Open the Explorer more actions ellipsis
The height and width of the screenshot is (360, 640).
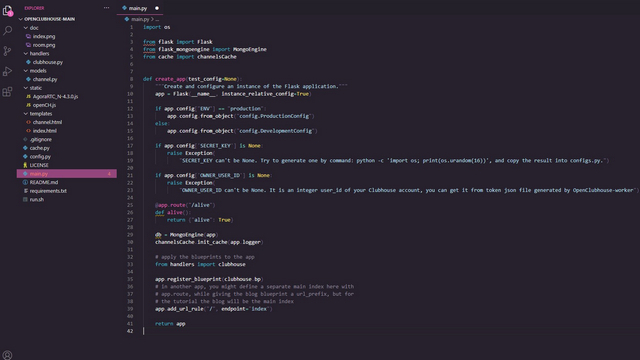pyautogui.click(x=107, y=8)
